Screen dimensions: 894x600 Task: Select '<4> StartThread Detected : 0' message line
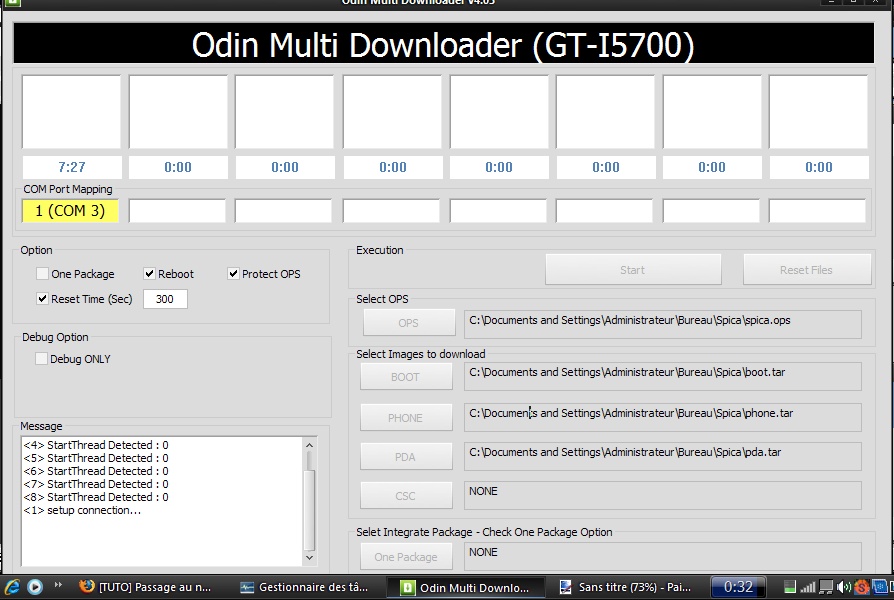(96, 445)
